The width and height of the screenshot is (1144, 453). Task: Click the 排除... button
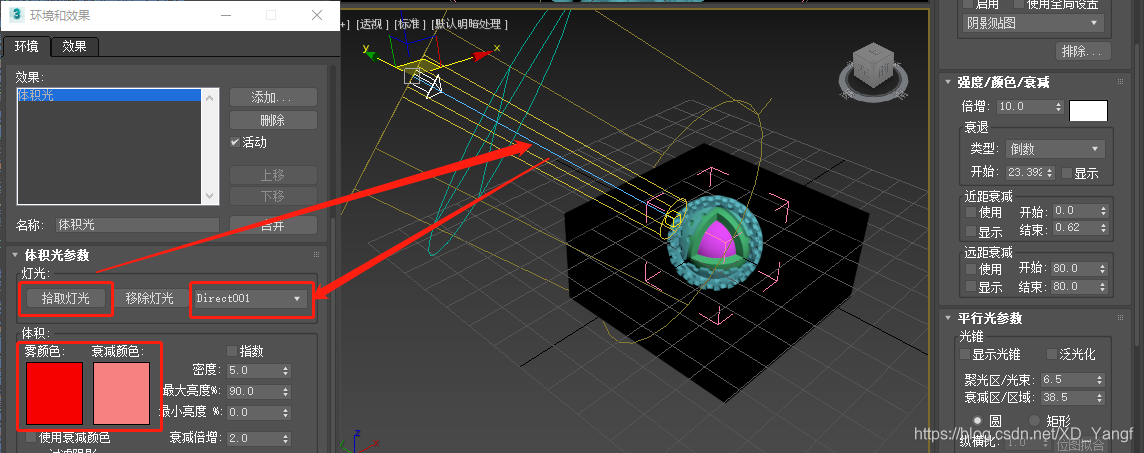pos(1083,52)
